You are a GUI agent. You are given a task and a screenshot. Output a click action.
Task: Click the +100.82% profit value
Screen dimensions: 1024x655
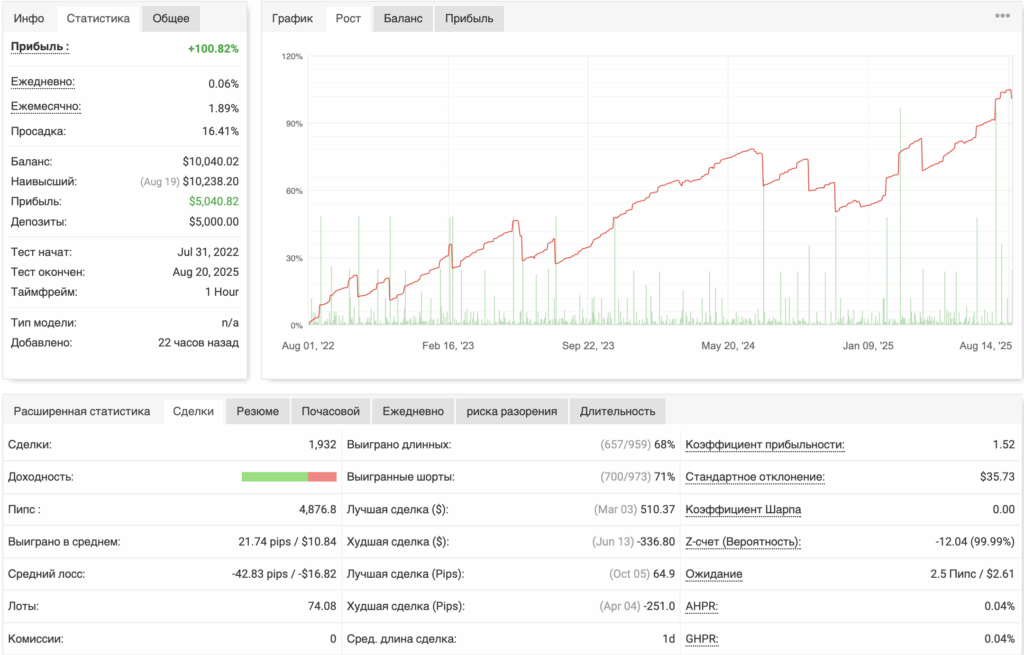tap(213, 48)
